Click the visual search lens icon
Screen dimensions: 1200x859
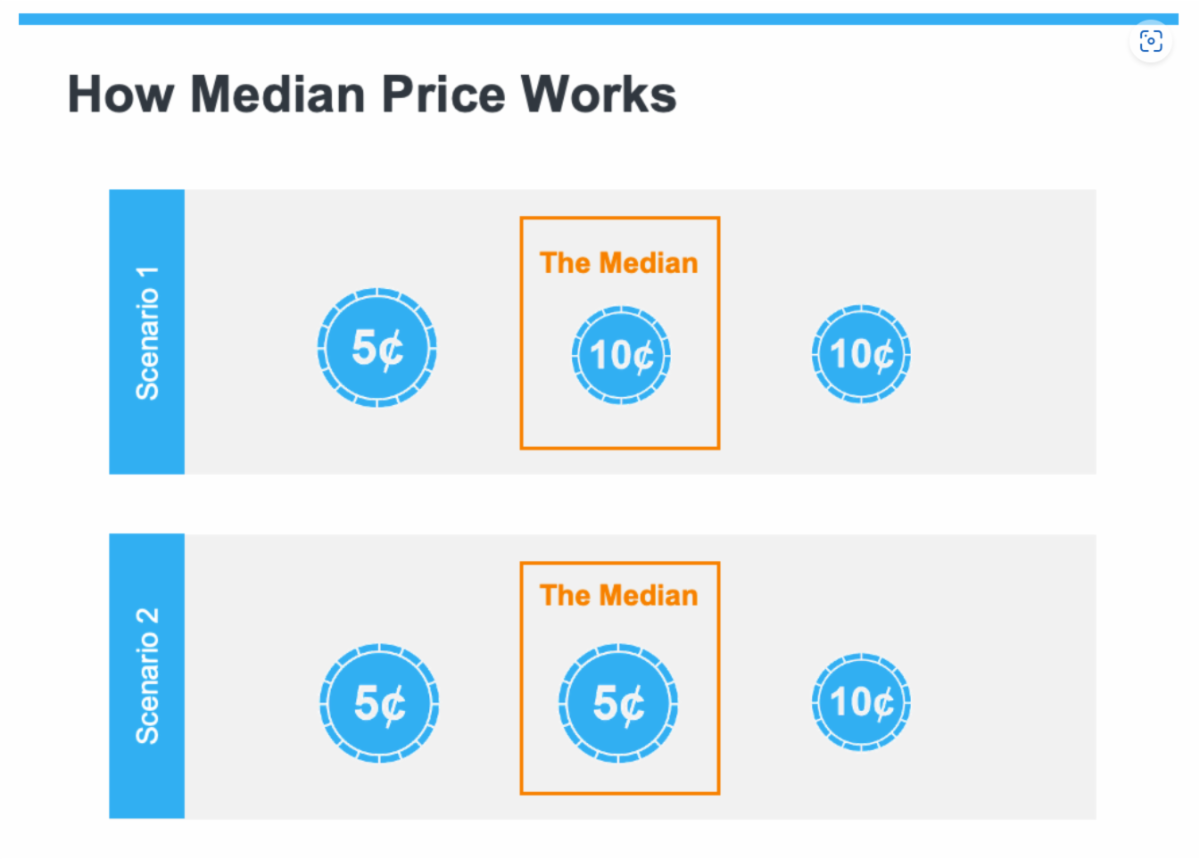pos(1150,41)
